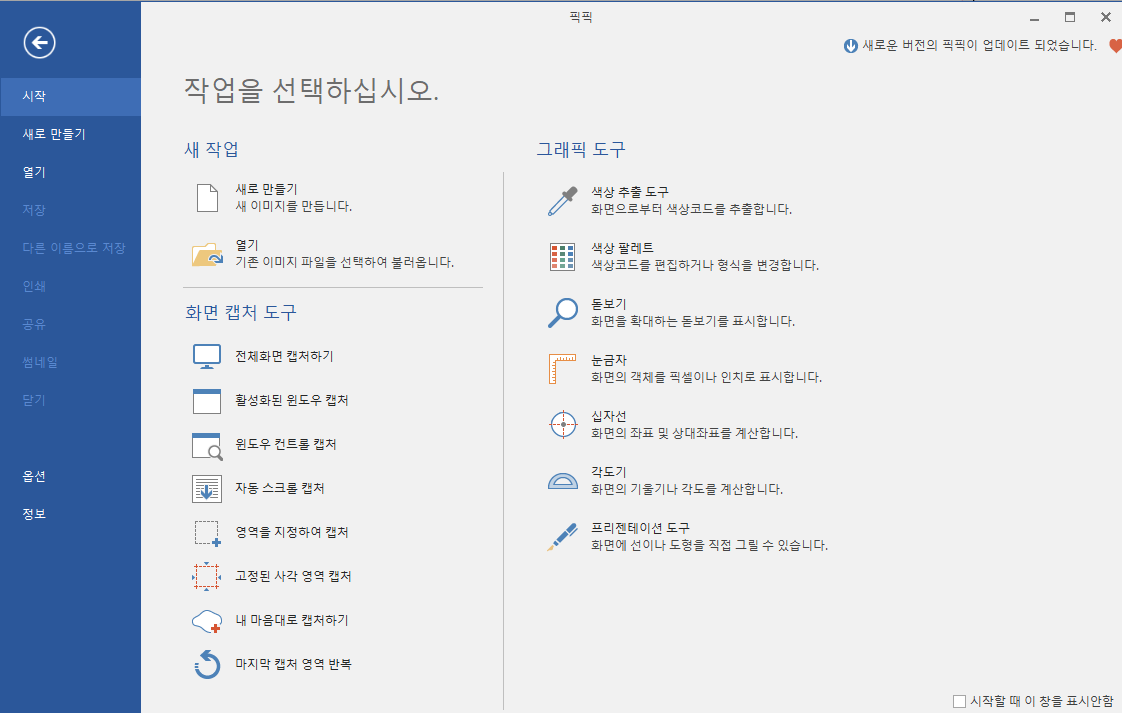Open 정보 in the sidebar
This screenshot has height=713, width=1122.
point(70,515)
